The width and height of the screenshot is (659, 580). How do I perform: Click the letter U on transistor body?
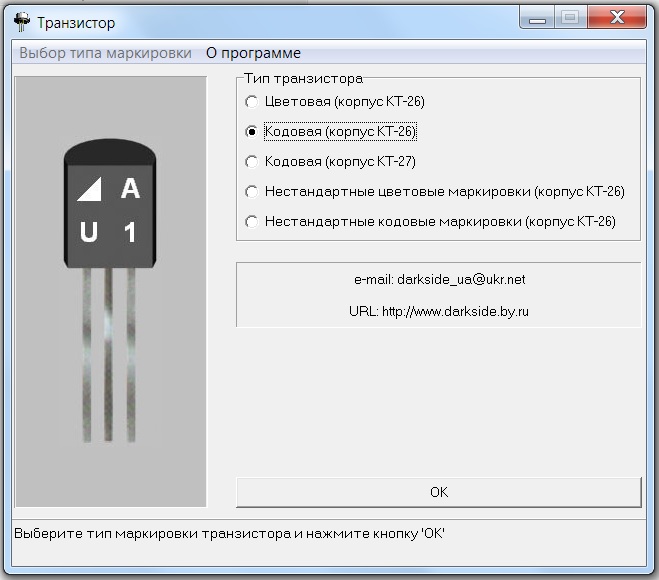[x=89, y=233]
